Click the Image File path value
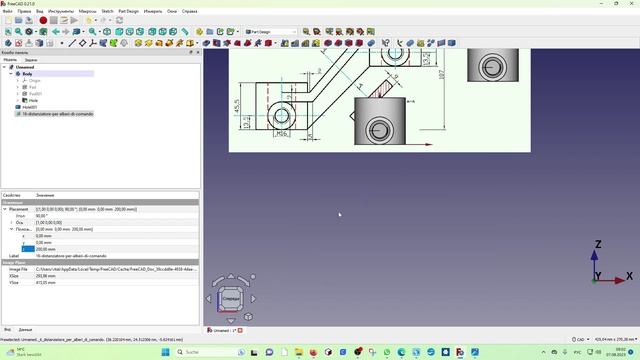 click(x=117, y=269)
